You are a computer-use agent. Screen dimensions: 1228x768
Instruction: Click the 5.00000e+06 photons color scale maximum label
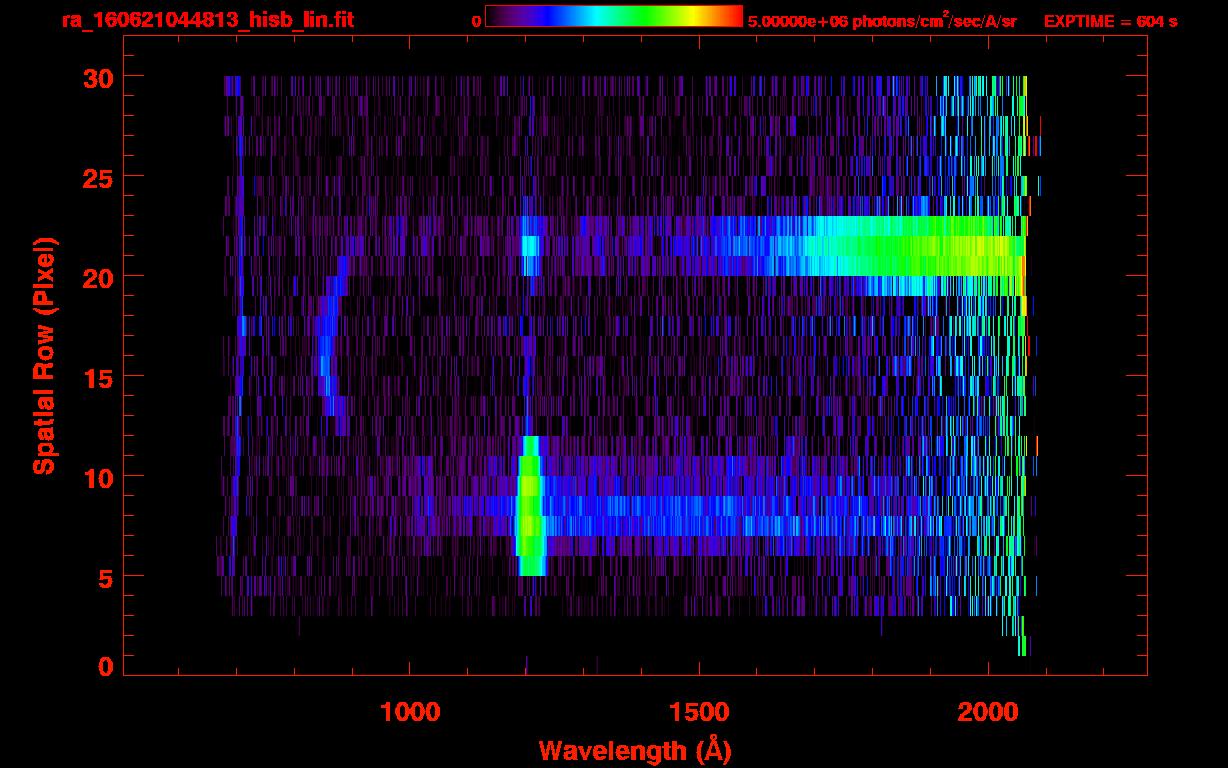pos(881,21)
